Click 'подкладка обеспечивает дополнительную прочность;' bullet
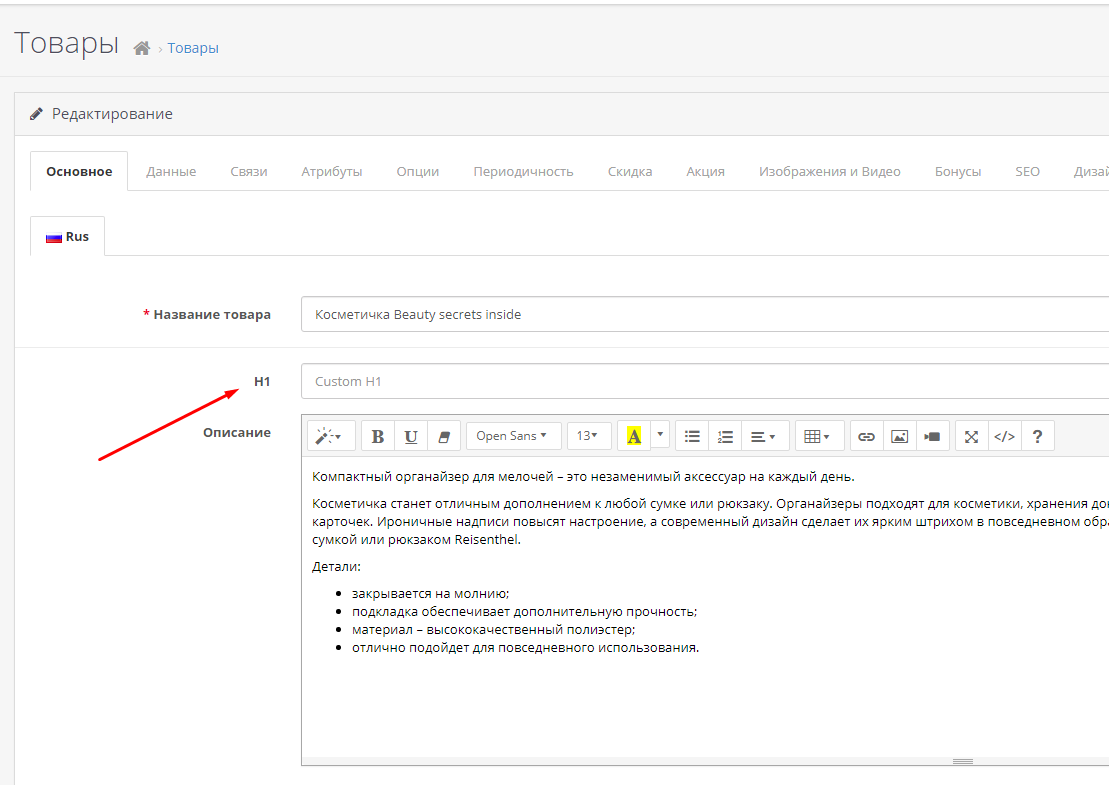The height and width of the screenshot is (785, 1109). point(525,612)
